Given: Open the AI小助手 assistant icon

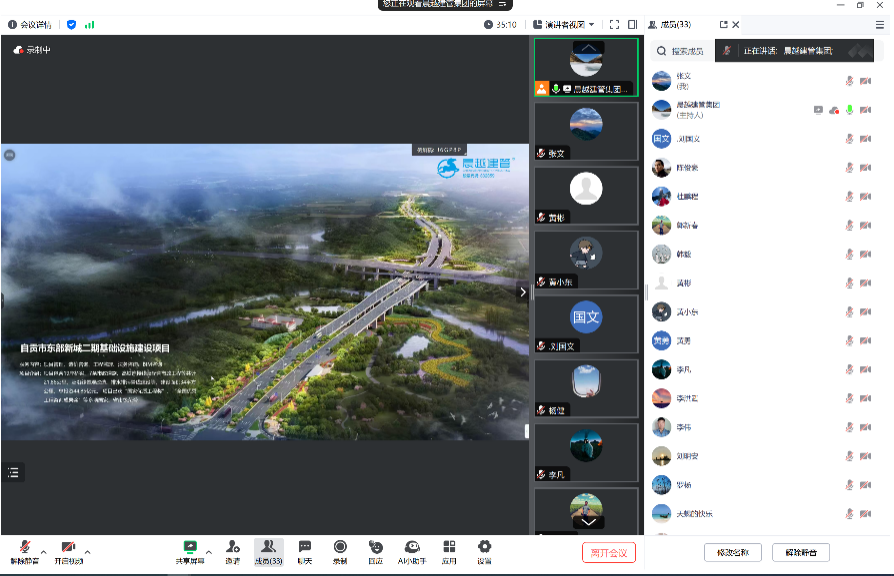Looking at the screenshot, I should click(412, 550).
